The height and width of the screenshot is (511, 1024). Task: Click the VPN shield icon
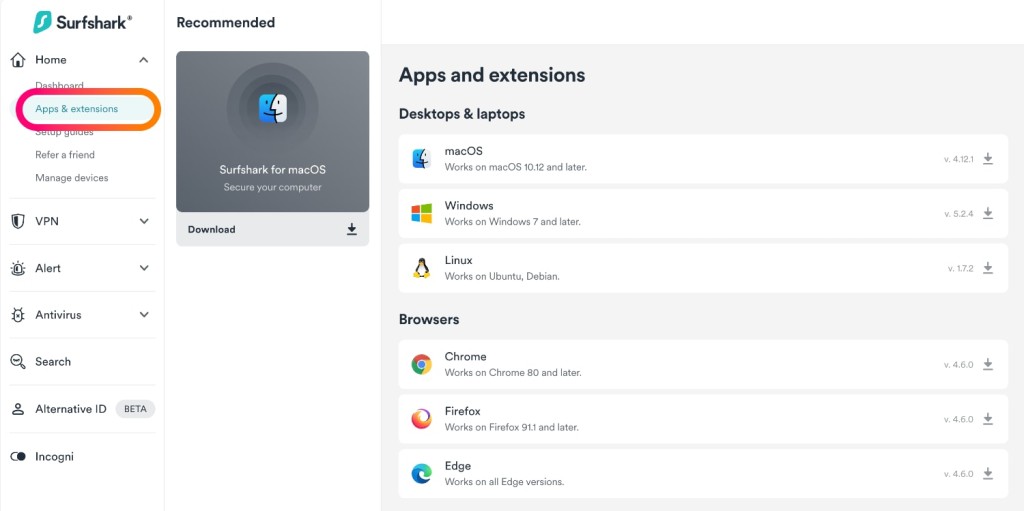(18, 221)
